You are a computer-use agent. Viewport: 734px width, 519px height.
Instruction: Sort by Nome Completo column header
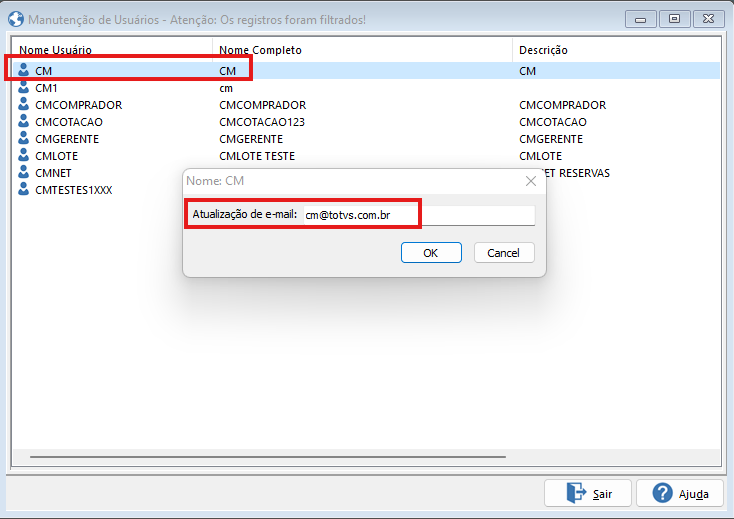[x=260, y=50]
